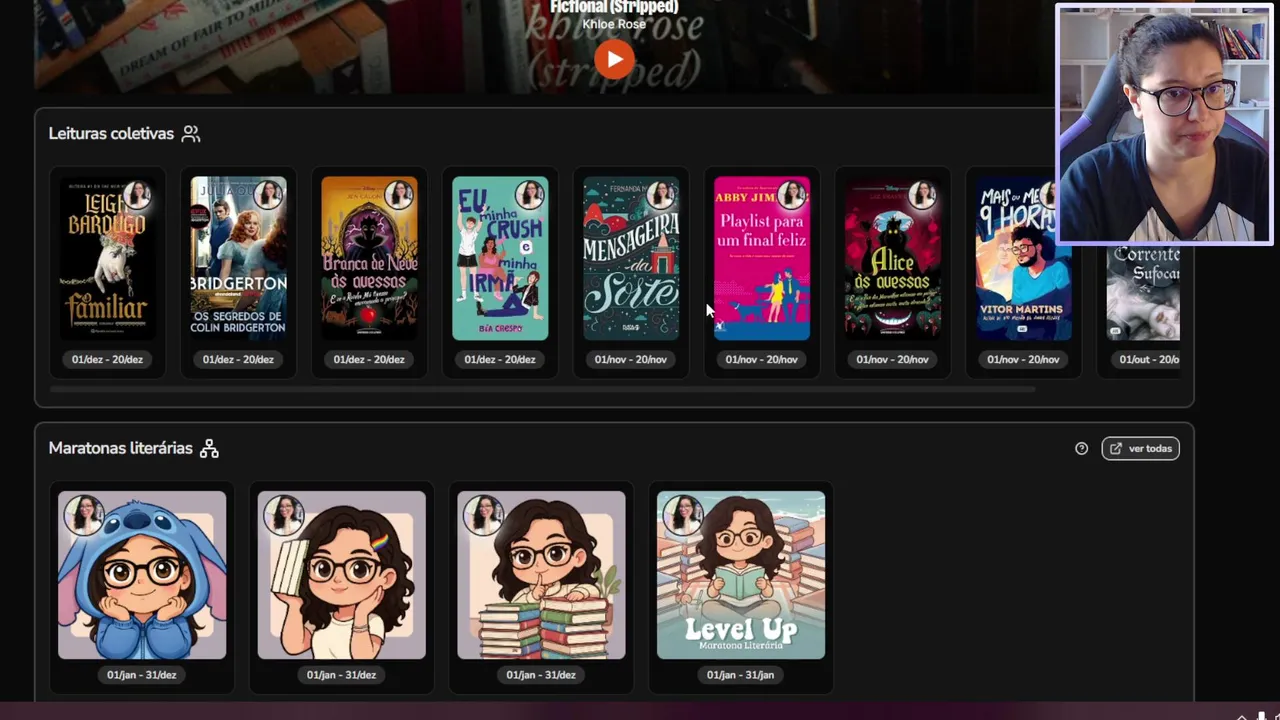Open Mensageira da Sorte book cover
This screenshot has width=1280, height=720.
pyautogui.click(x=631, y=259)
